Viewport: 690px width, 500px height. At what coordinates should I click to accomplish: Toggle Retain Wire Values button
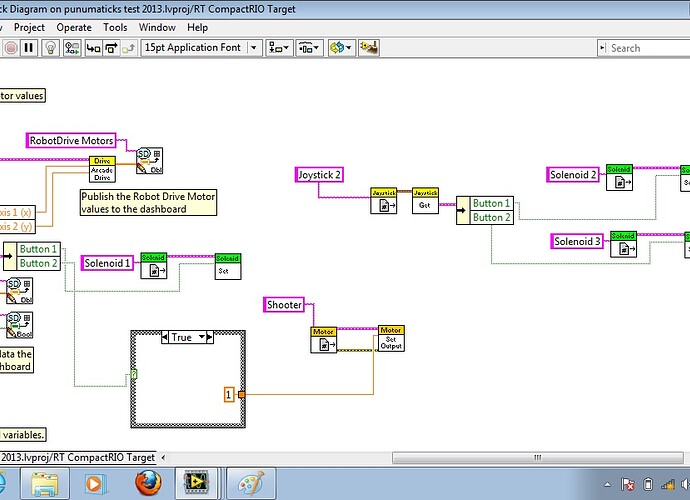72,48
